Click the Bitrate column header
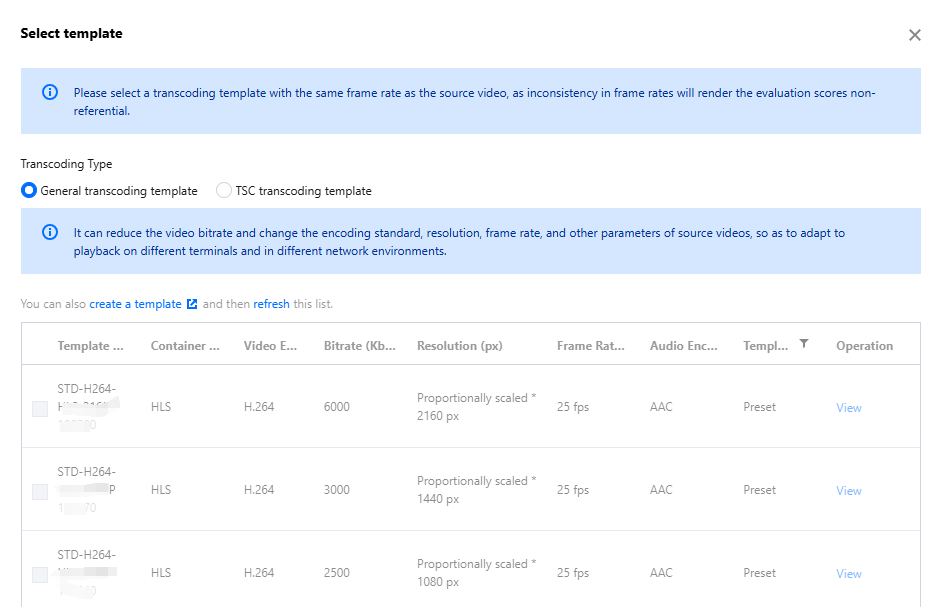 pyautogui.click(x=360, y=346)
